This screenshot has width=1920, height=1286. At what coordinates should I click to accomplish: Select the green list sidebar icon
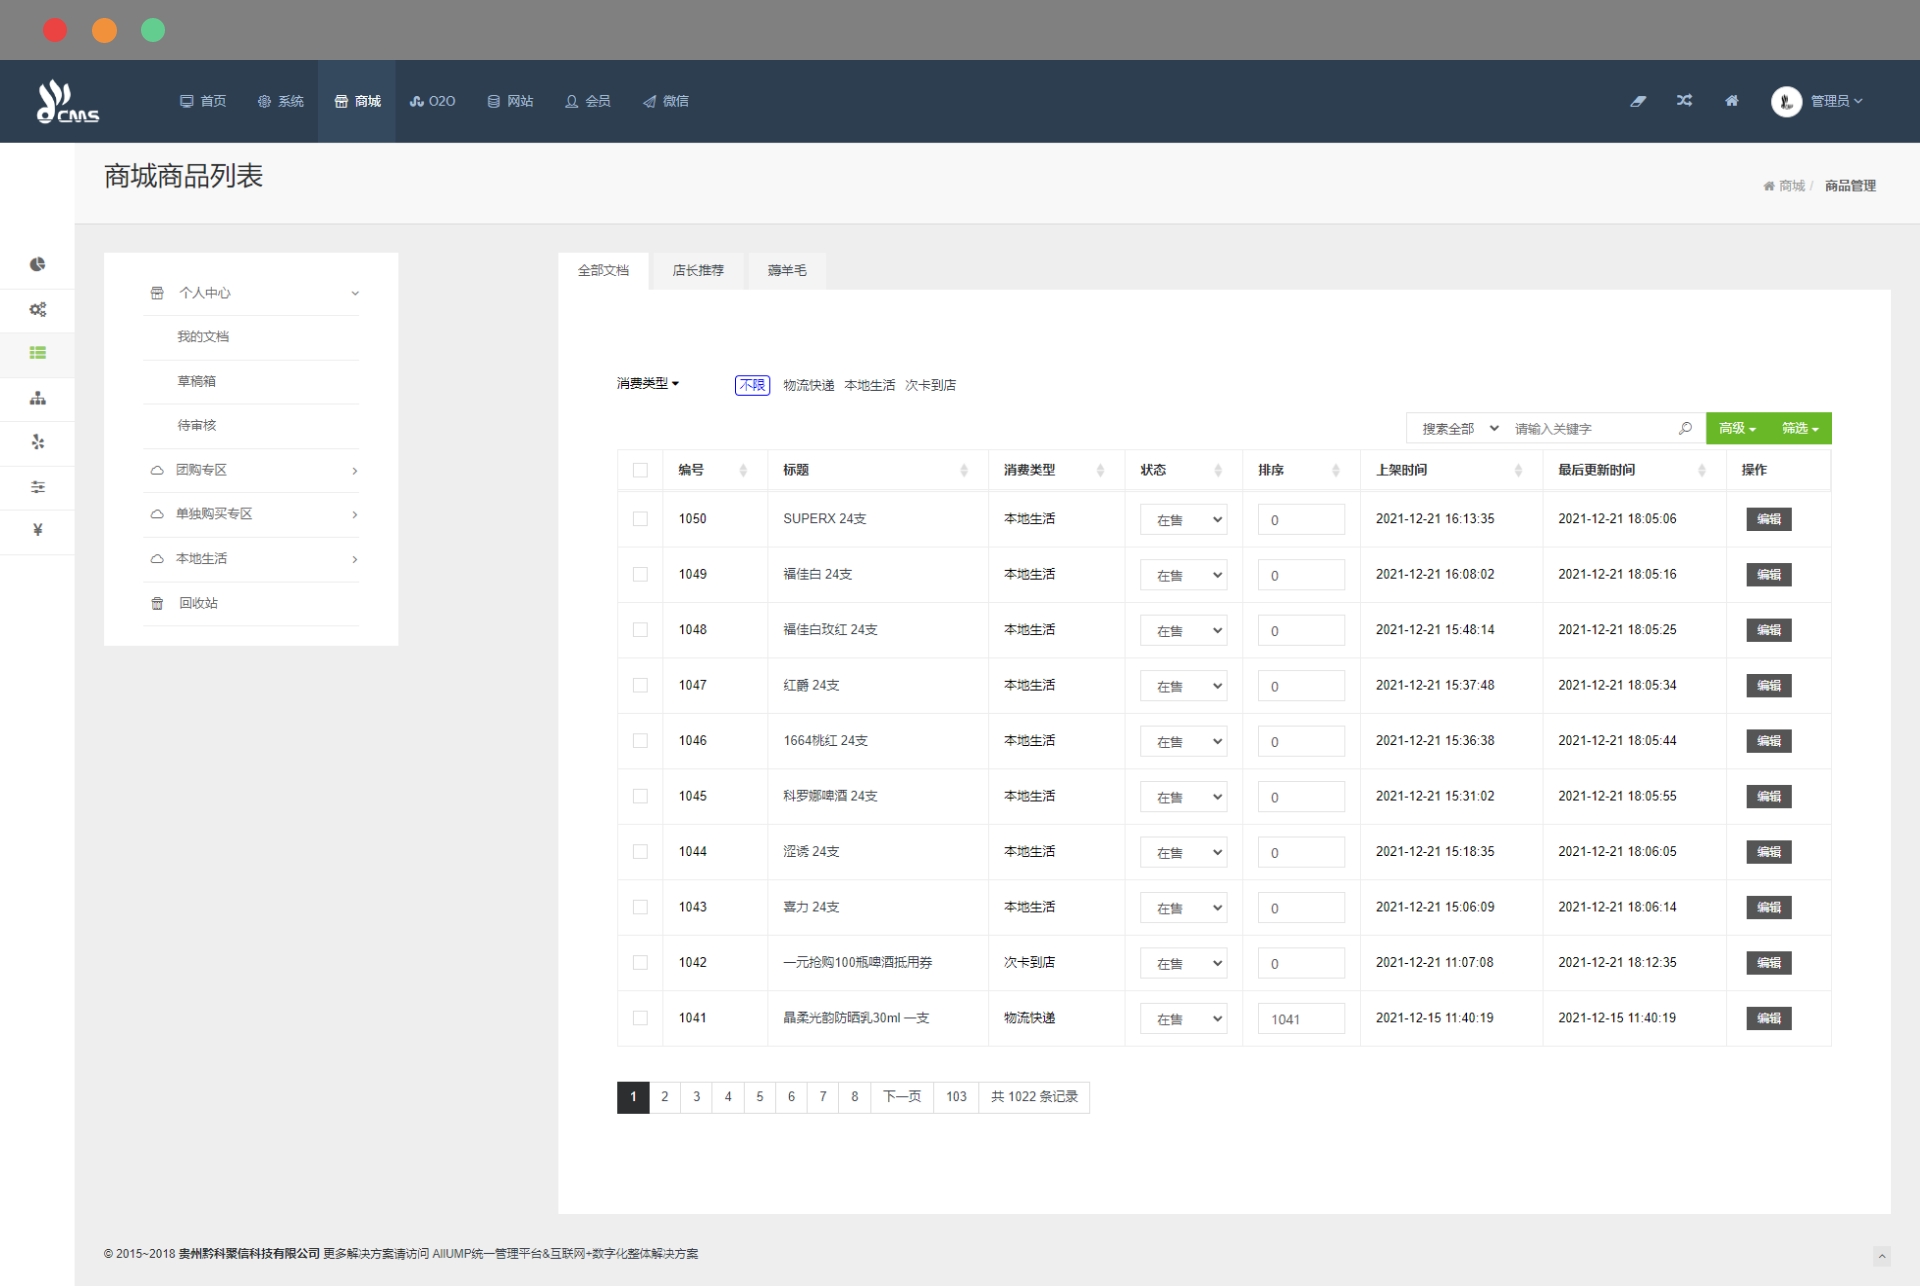pos(37,353)
